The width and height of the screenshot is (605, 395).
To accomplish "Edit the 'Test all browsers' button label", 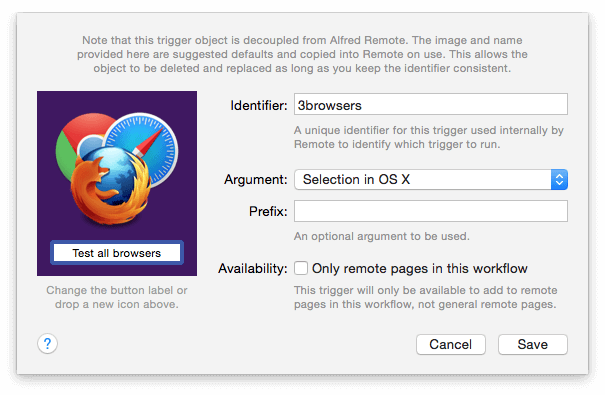I will [x=117, y=253].
